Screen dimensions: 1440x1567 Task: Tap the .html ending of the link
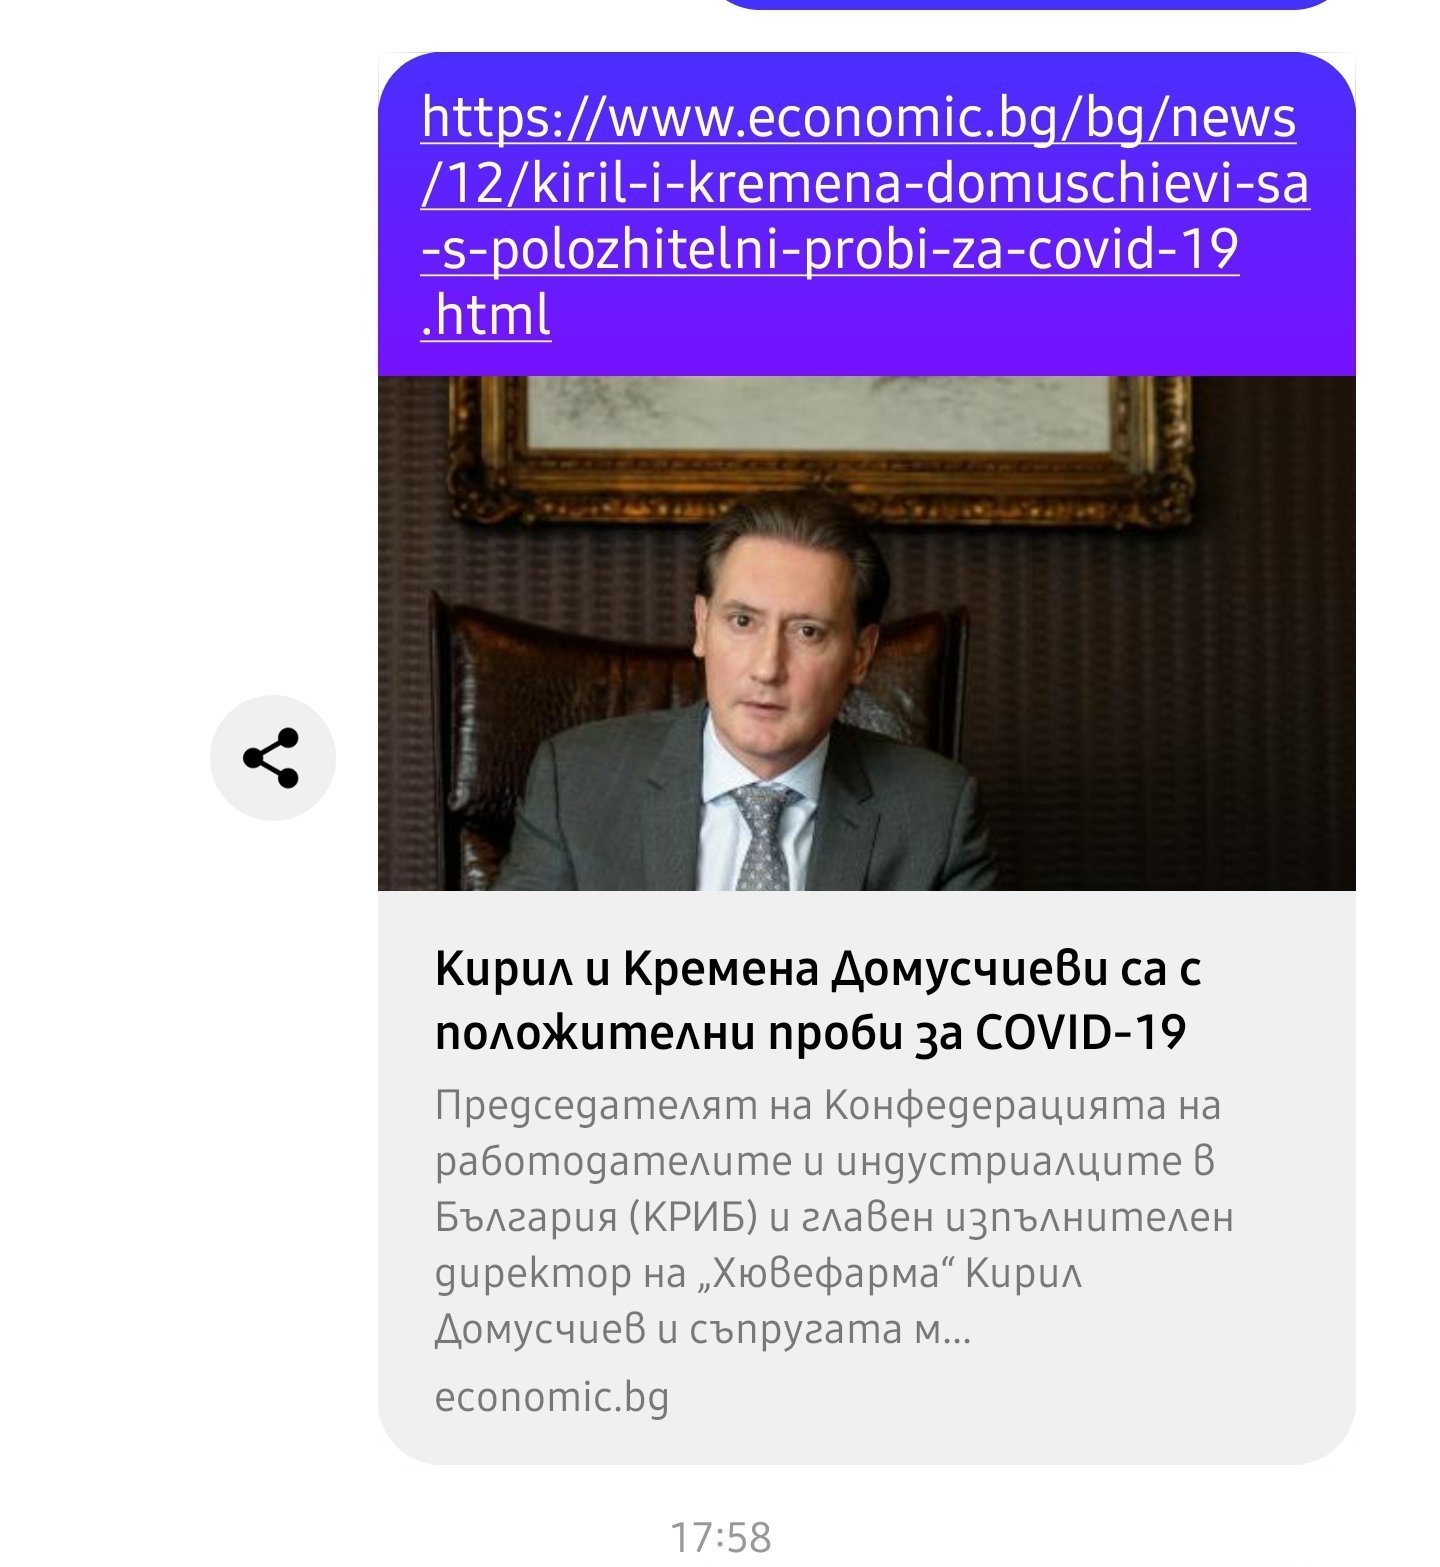tap(486, 315)
